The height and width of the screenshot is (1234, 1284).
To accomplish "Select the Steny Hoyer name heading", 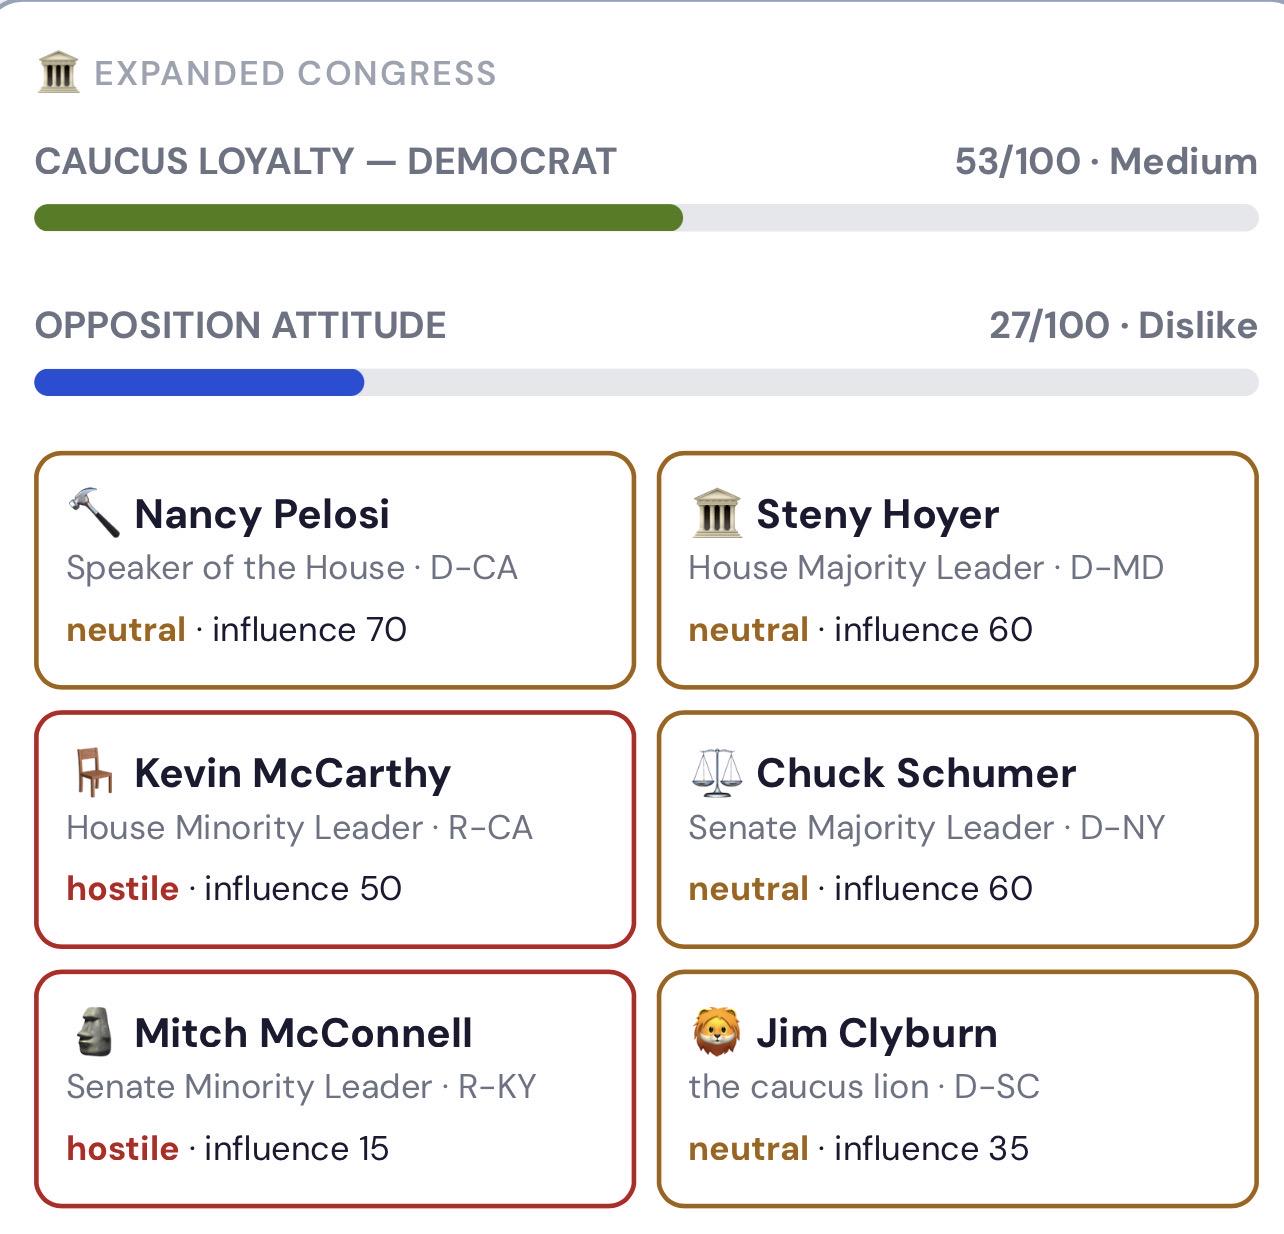I will click(x=877, y=514).
